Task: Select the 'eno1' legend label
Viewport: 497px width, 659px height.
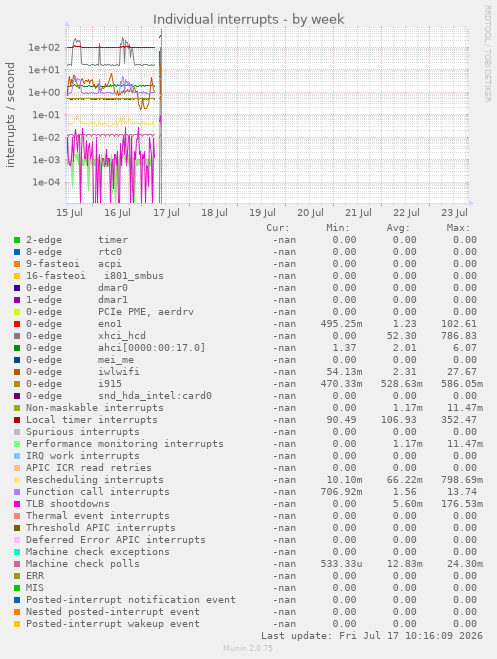Action: click(x=110, y=324)
